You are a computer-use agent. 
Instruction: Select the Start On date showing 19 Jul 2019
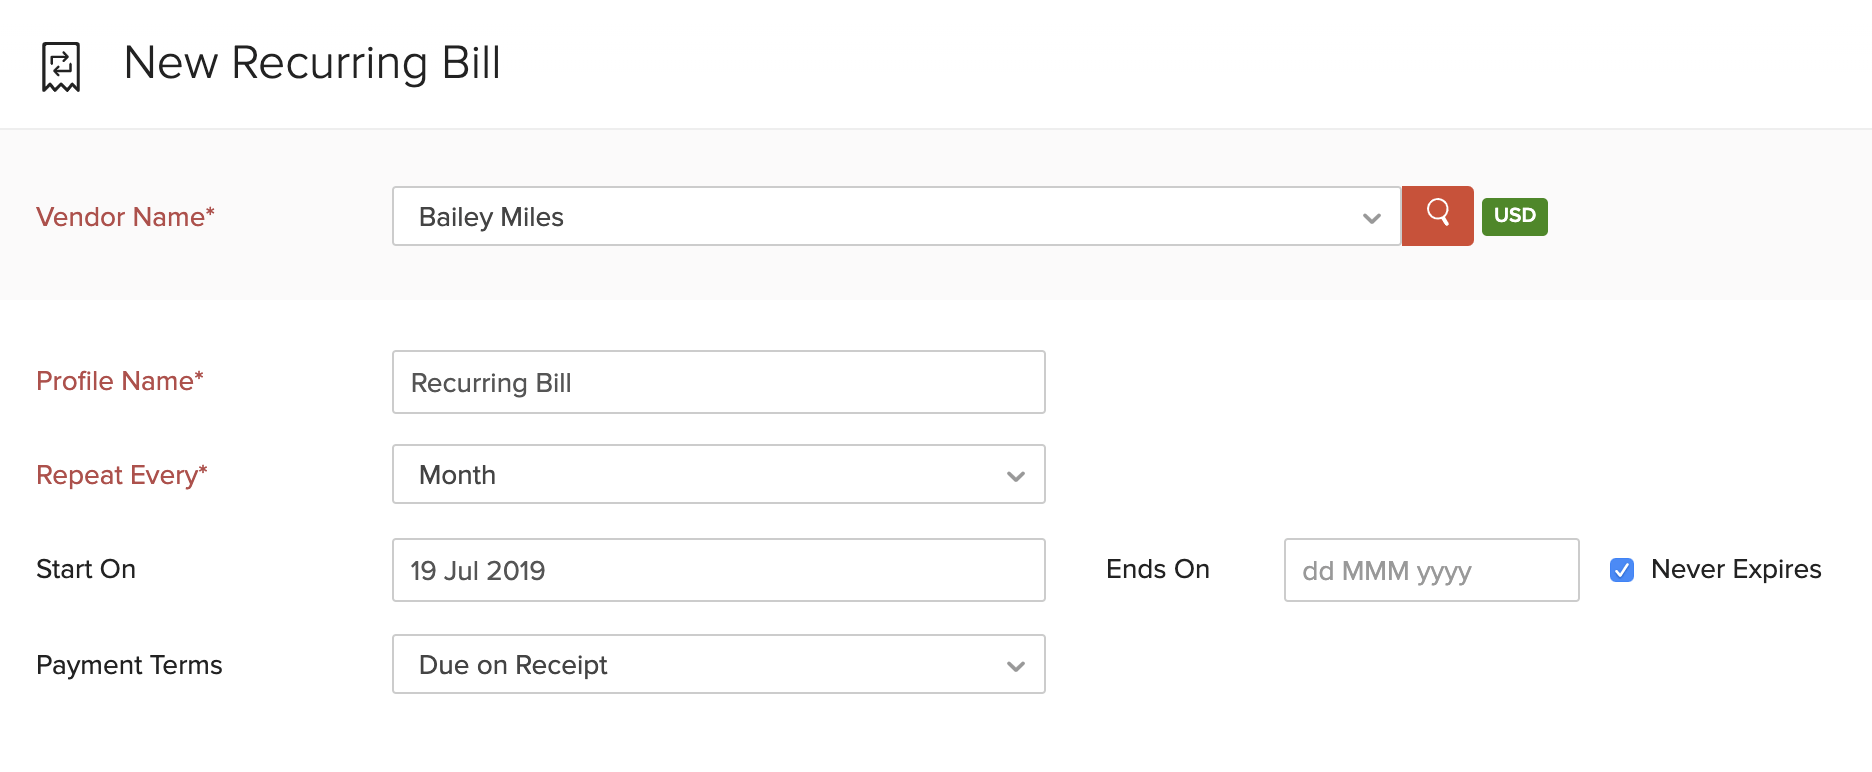coord(718,570)
